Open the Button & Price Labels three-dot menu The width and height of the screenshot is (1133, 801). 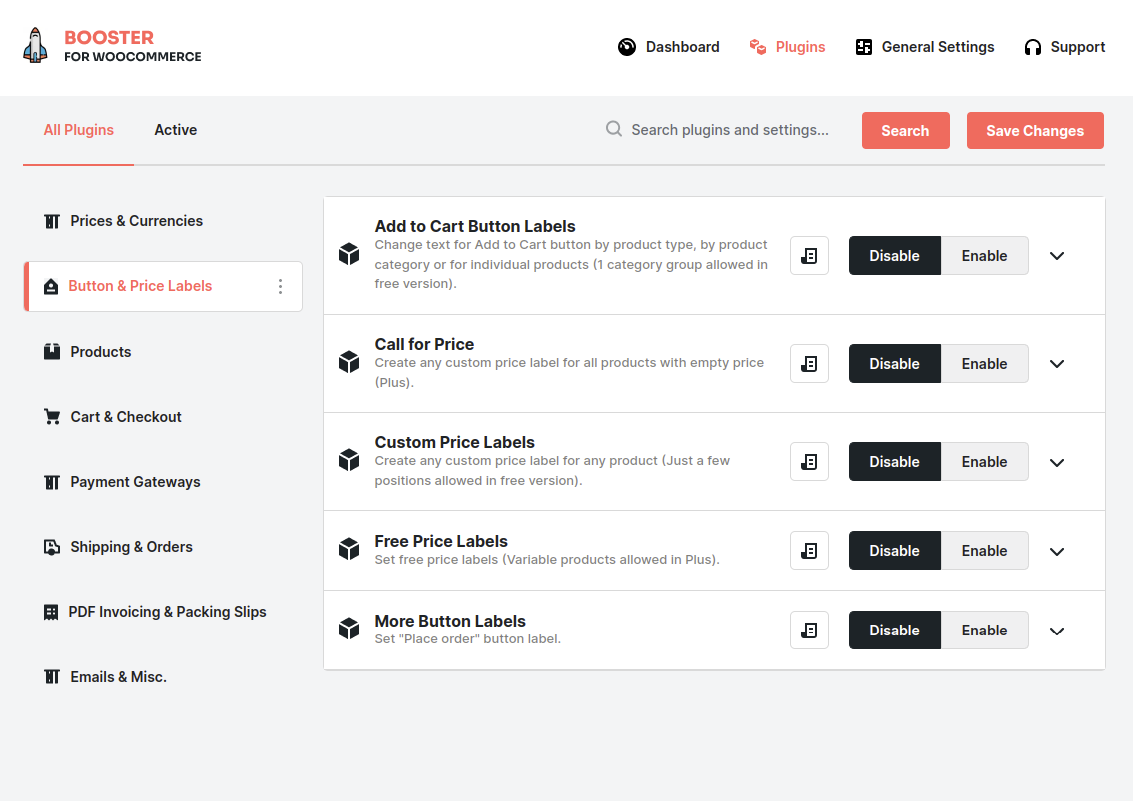(280, 287)
